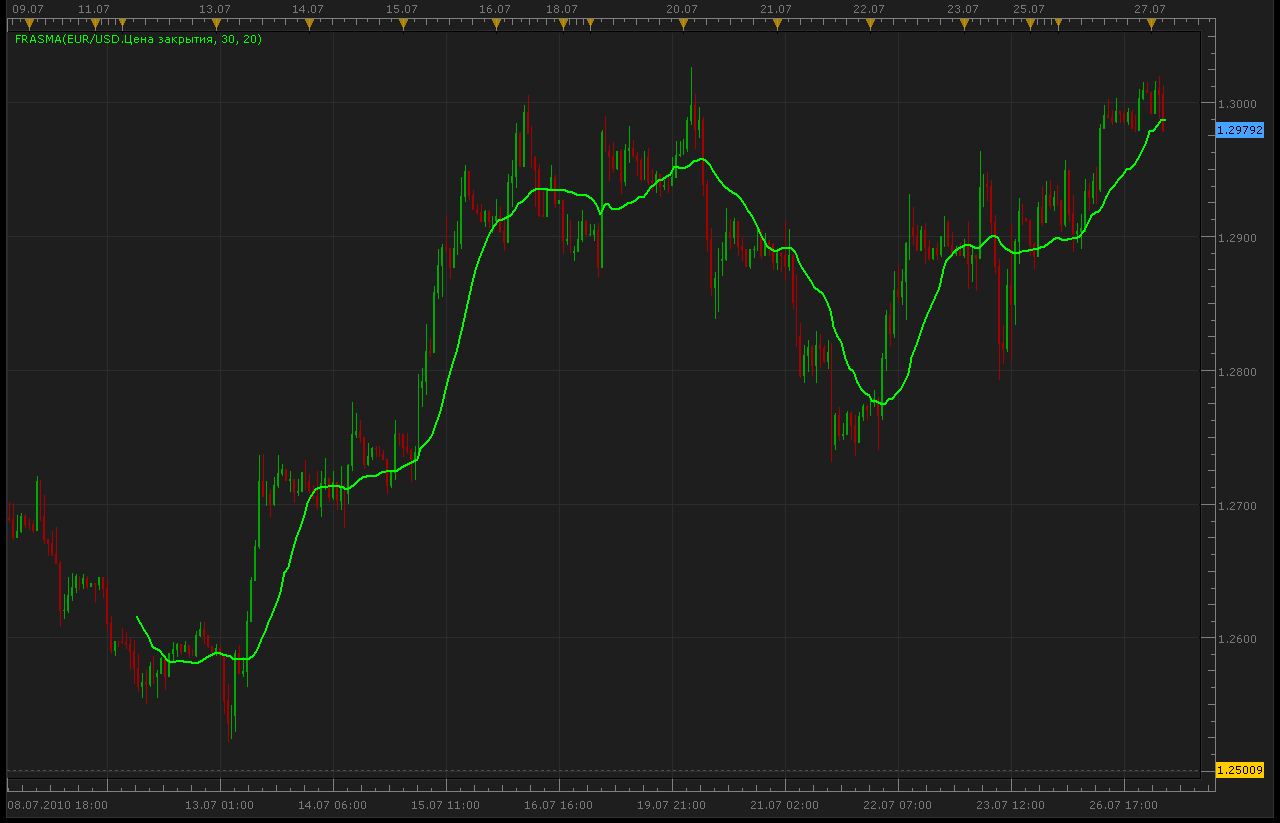Click the 20.07 date text on top ruler
This screenshot has height=823, width=1280.
tap(681, 9)
